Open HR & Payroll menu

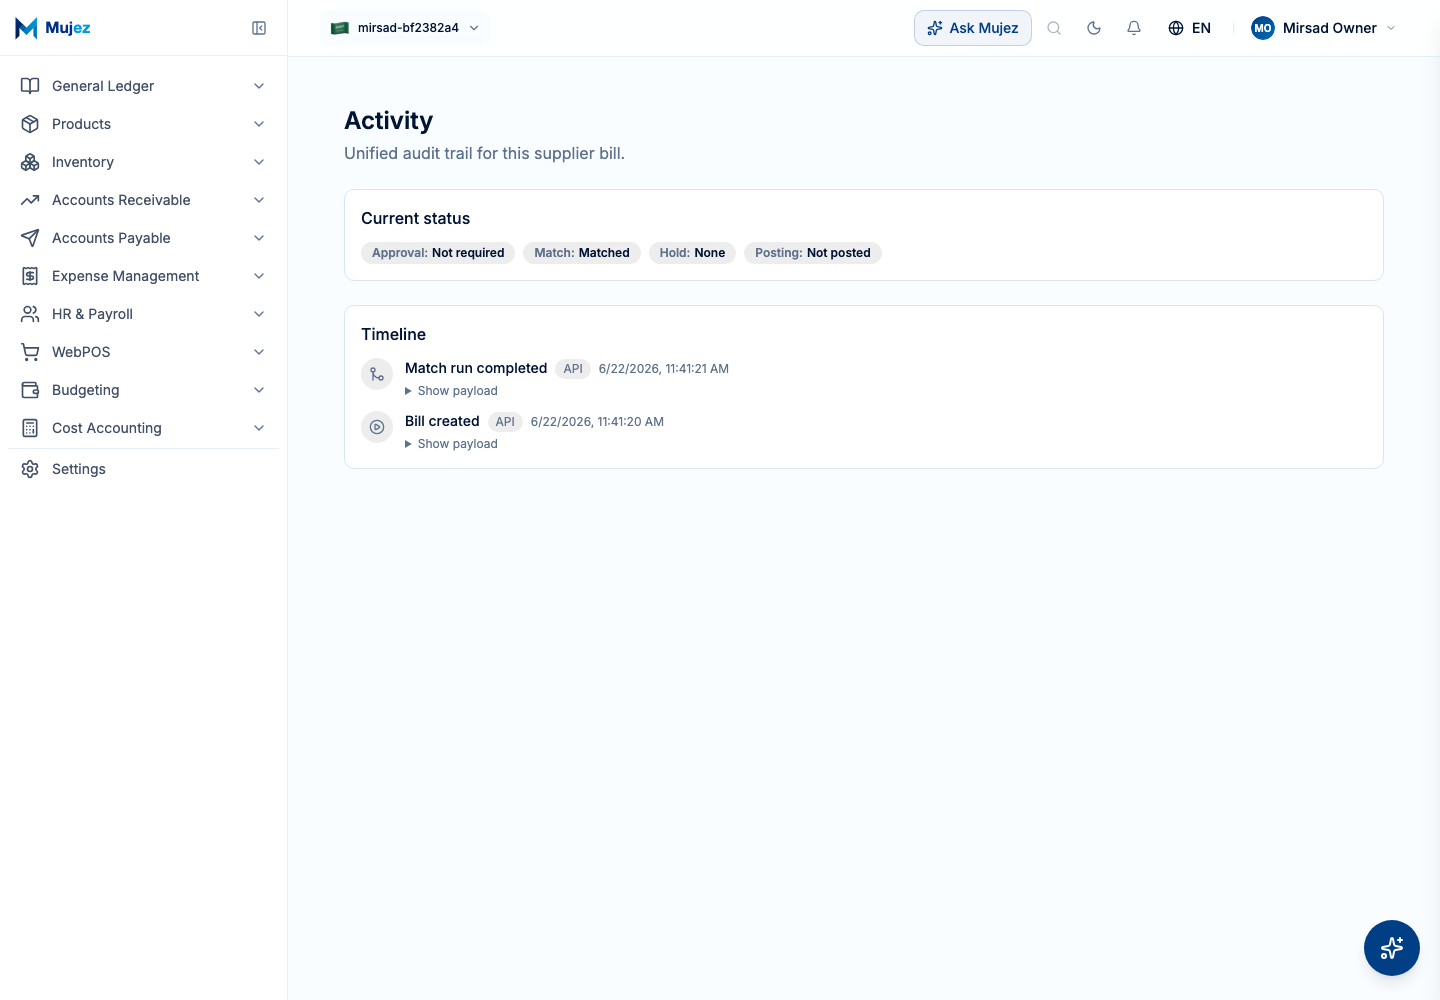(143, 314)
